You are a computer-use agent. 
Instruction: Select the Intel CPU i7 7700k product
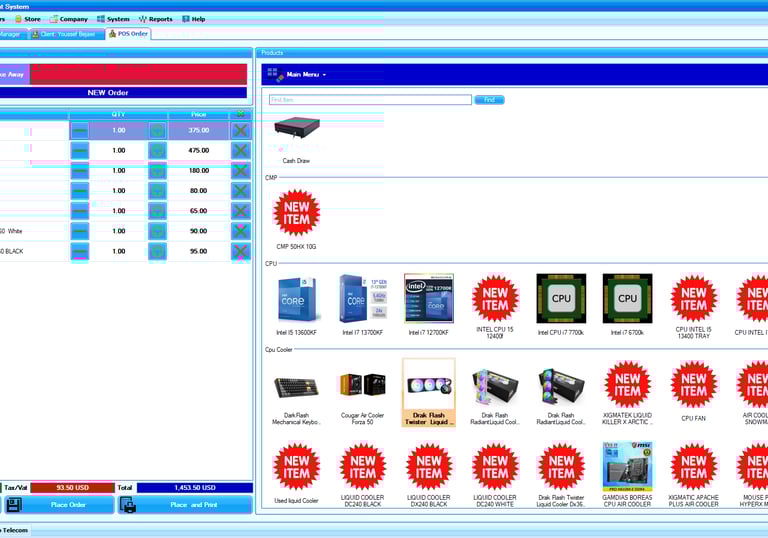pos(561,304)
